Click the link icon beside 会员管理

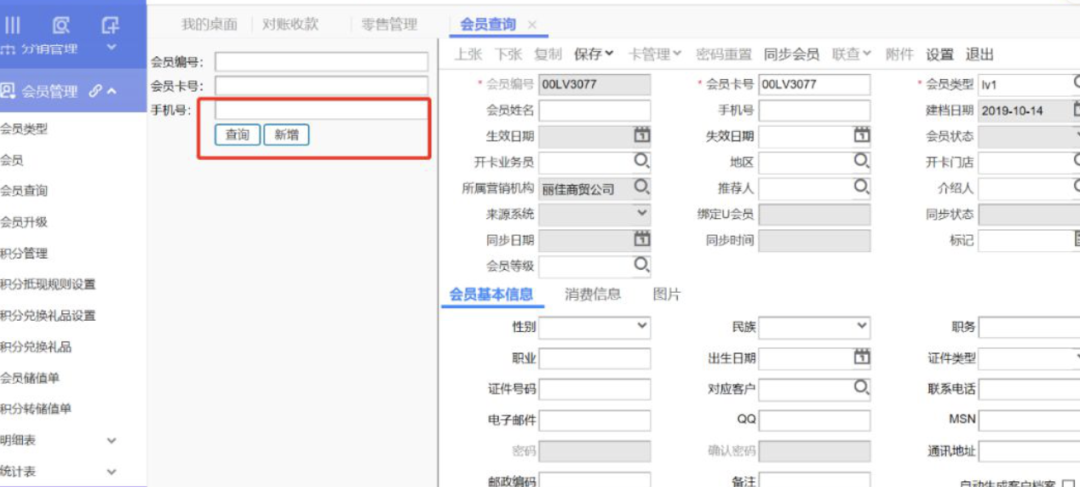[95, 91]
